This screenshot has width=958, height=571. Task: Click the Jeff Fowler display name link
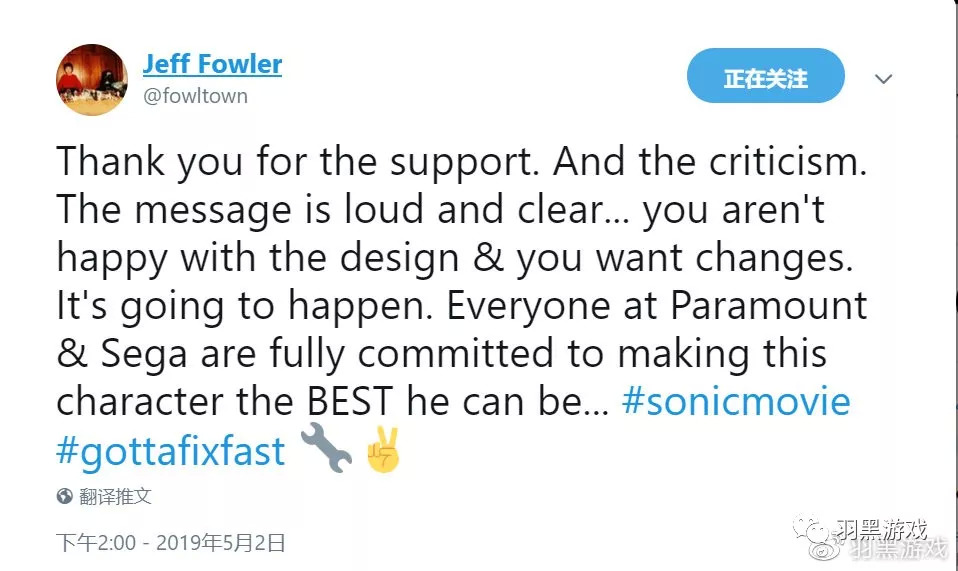pyautogui.click(x=212, y=65)
